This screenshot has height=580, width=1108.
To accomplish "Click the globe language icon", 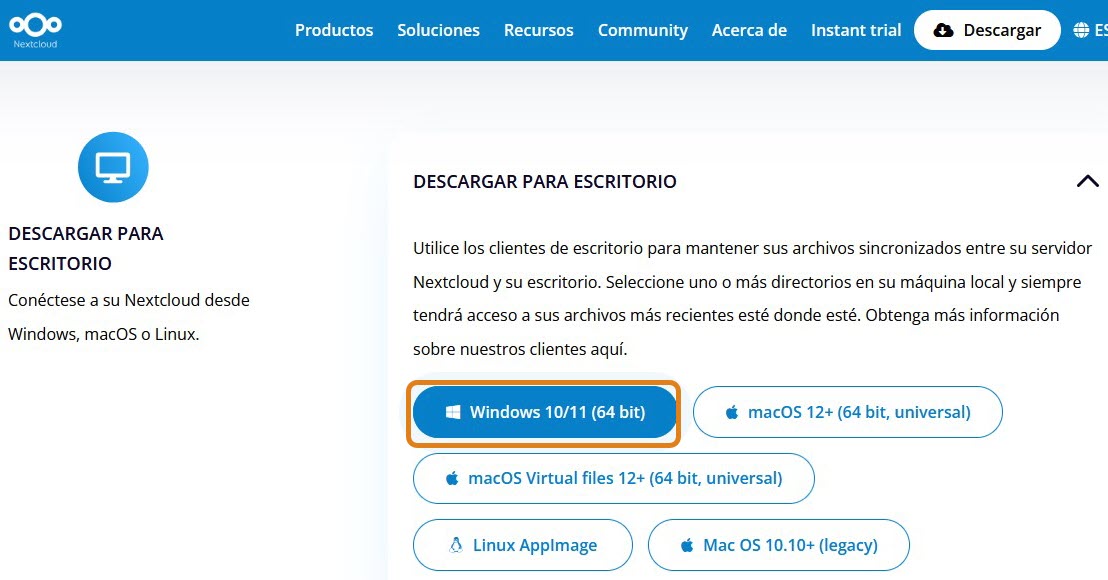I will tap(1081, 30).
